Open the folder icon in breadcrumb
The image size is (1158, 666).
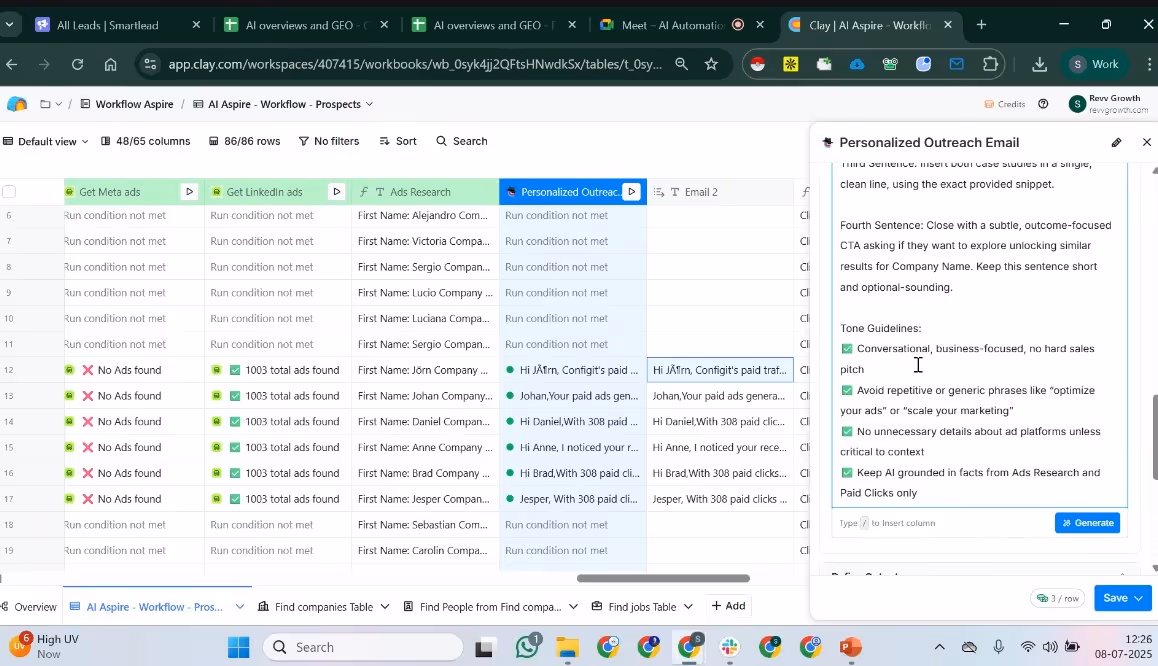45,104
